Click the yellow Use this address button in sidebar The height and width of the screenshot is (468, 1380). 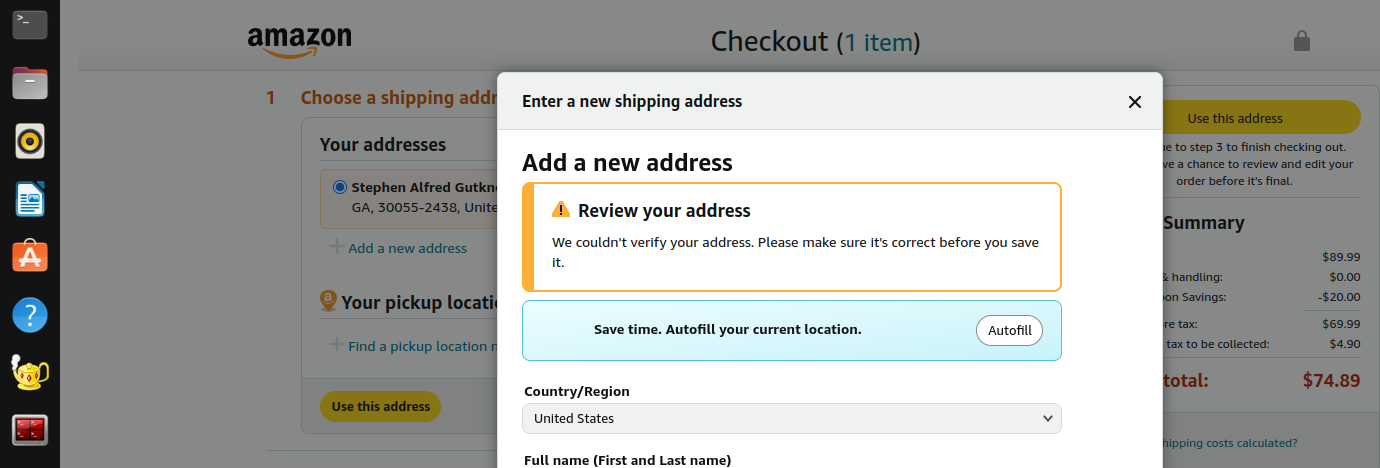[x=1260, y=118]
